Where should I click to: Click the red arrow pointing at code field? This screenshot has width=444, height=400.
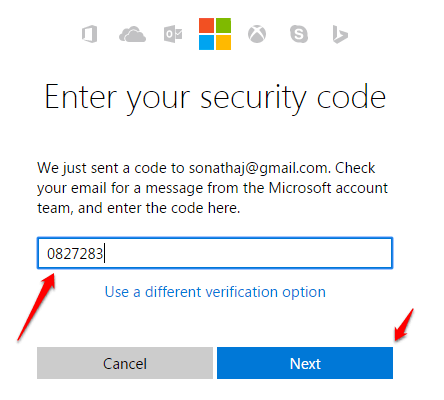[x=36, y=307]
